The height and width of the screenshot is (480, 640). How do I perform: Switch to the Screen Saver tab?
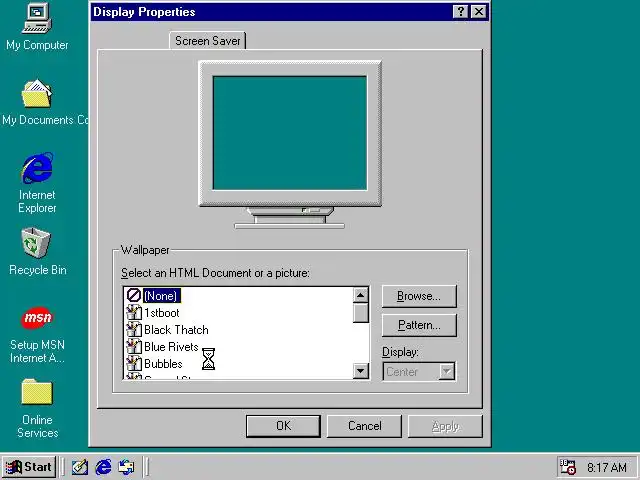click(x=208, y=41)
